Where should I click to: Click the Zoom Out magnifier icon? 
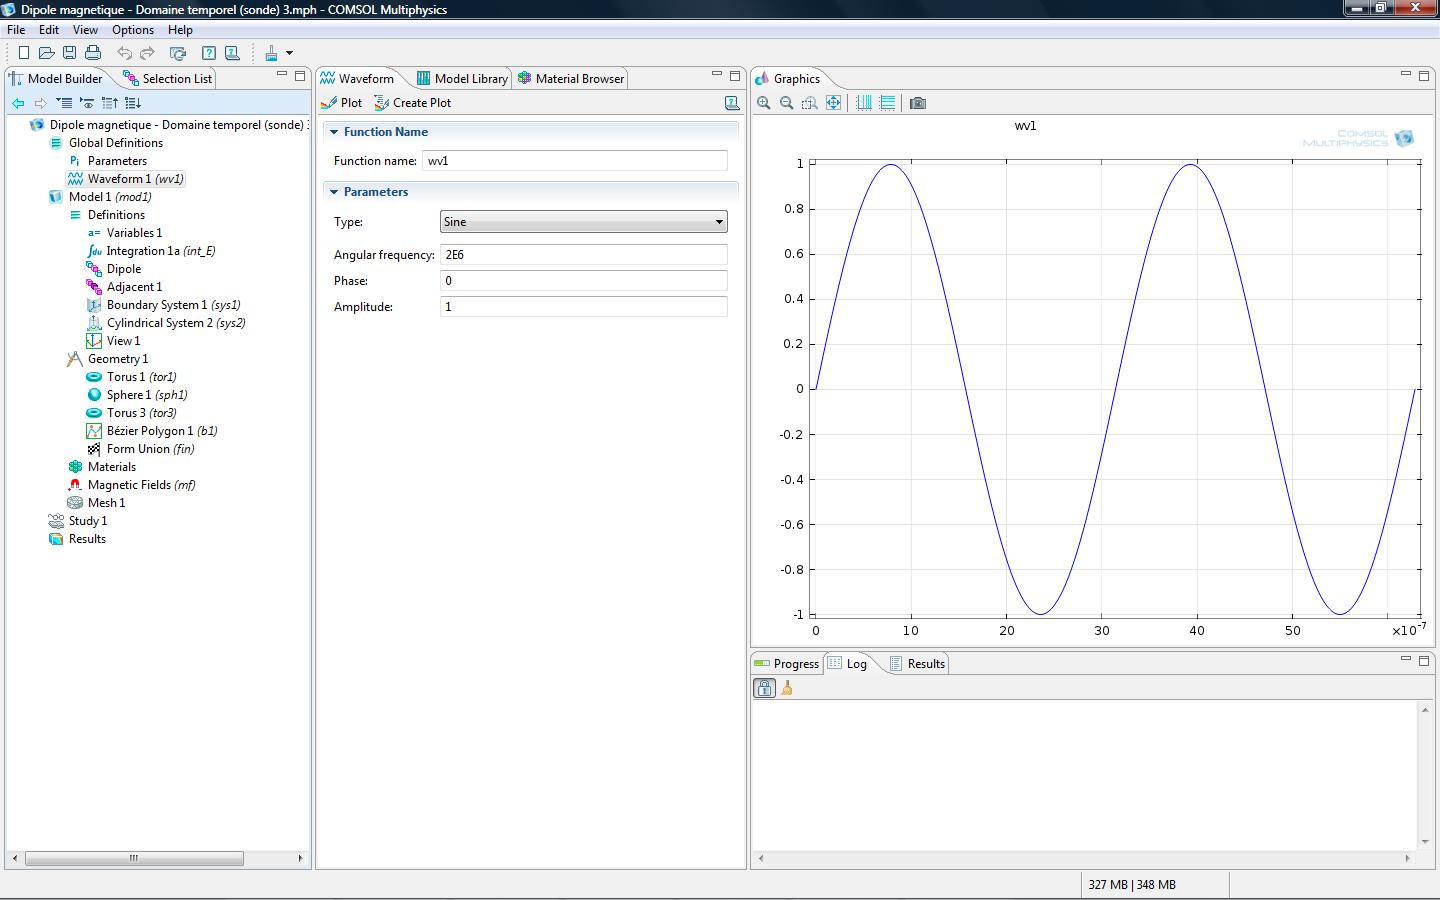tap(786, 103)
